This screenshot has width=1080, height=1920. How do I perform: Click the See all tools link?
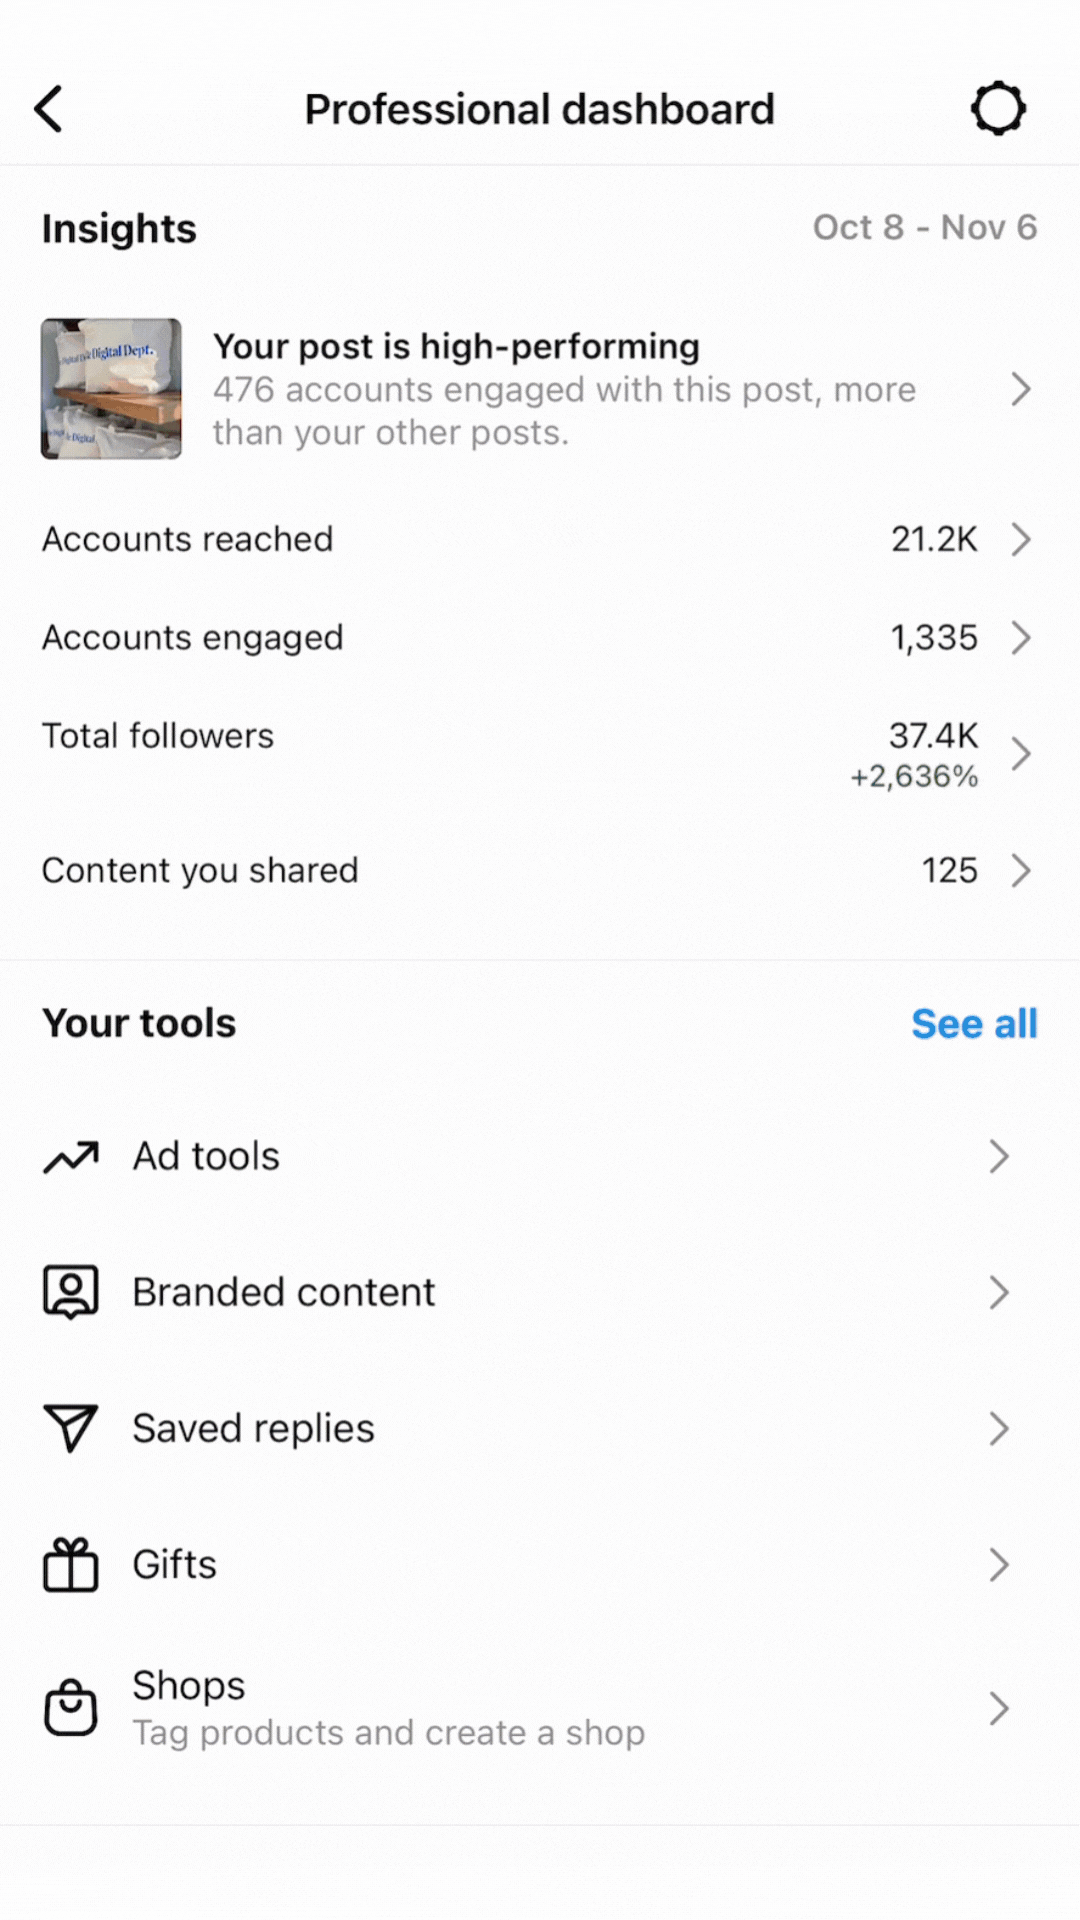[974, 1024]
